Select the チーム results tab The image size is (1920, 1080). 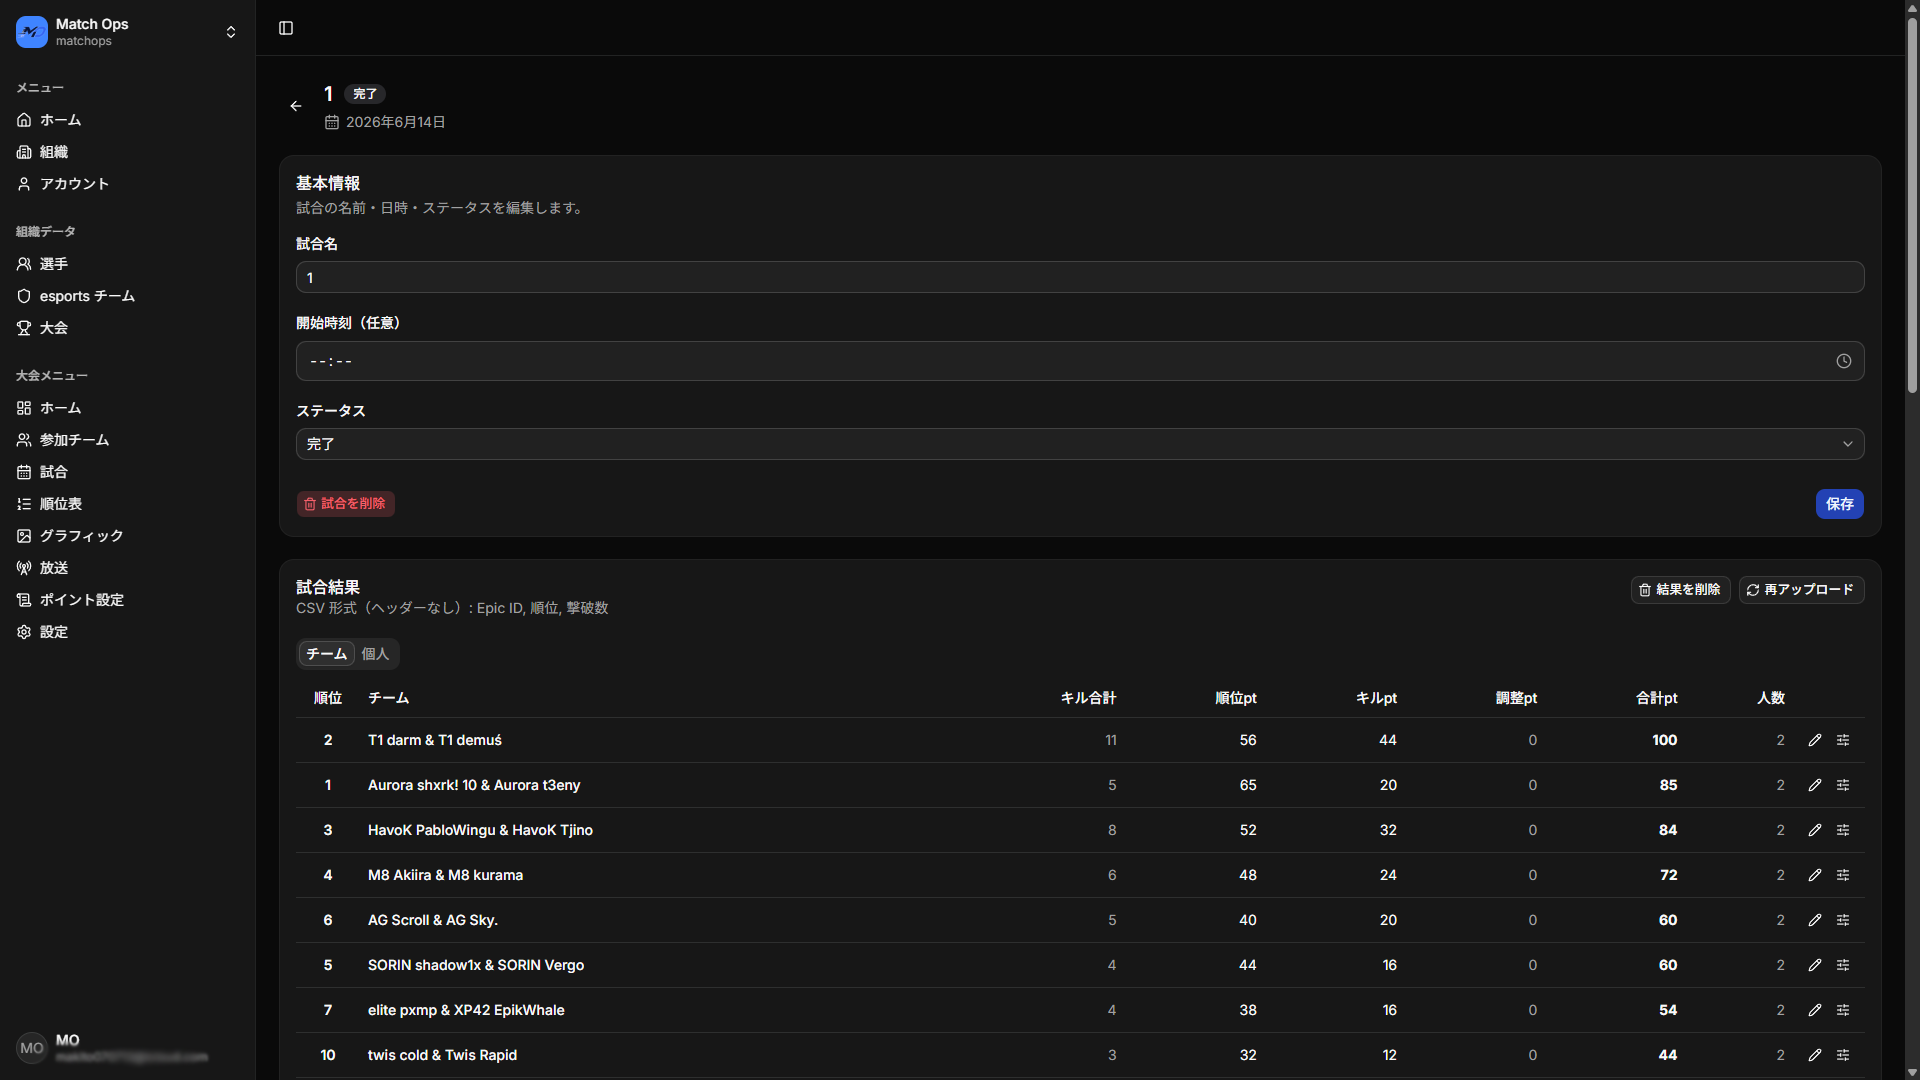(x=327, y=654)
